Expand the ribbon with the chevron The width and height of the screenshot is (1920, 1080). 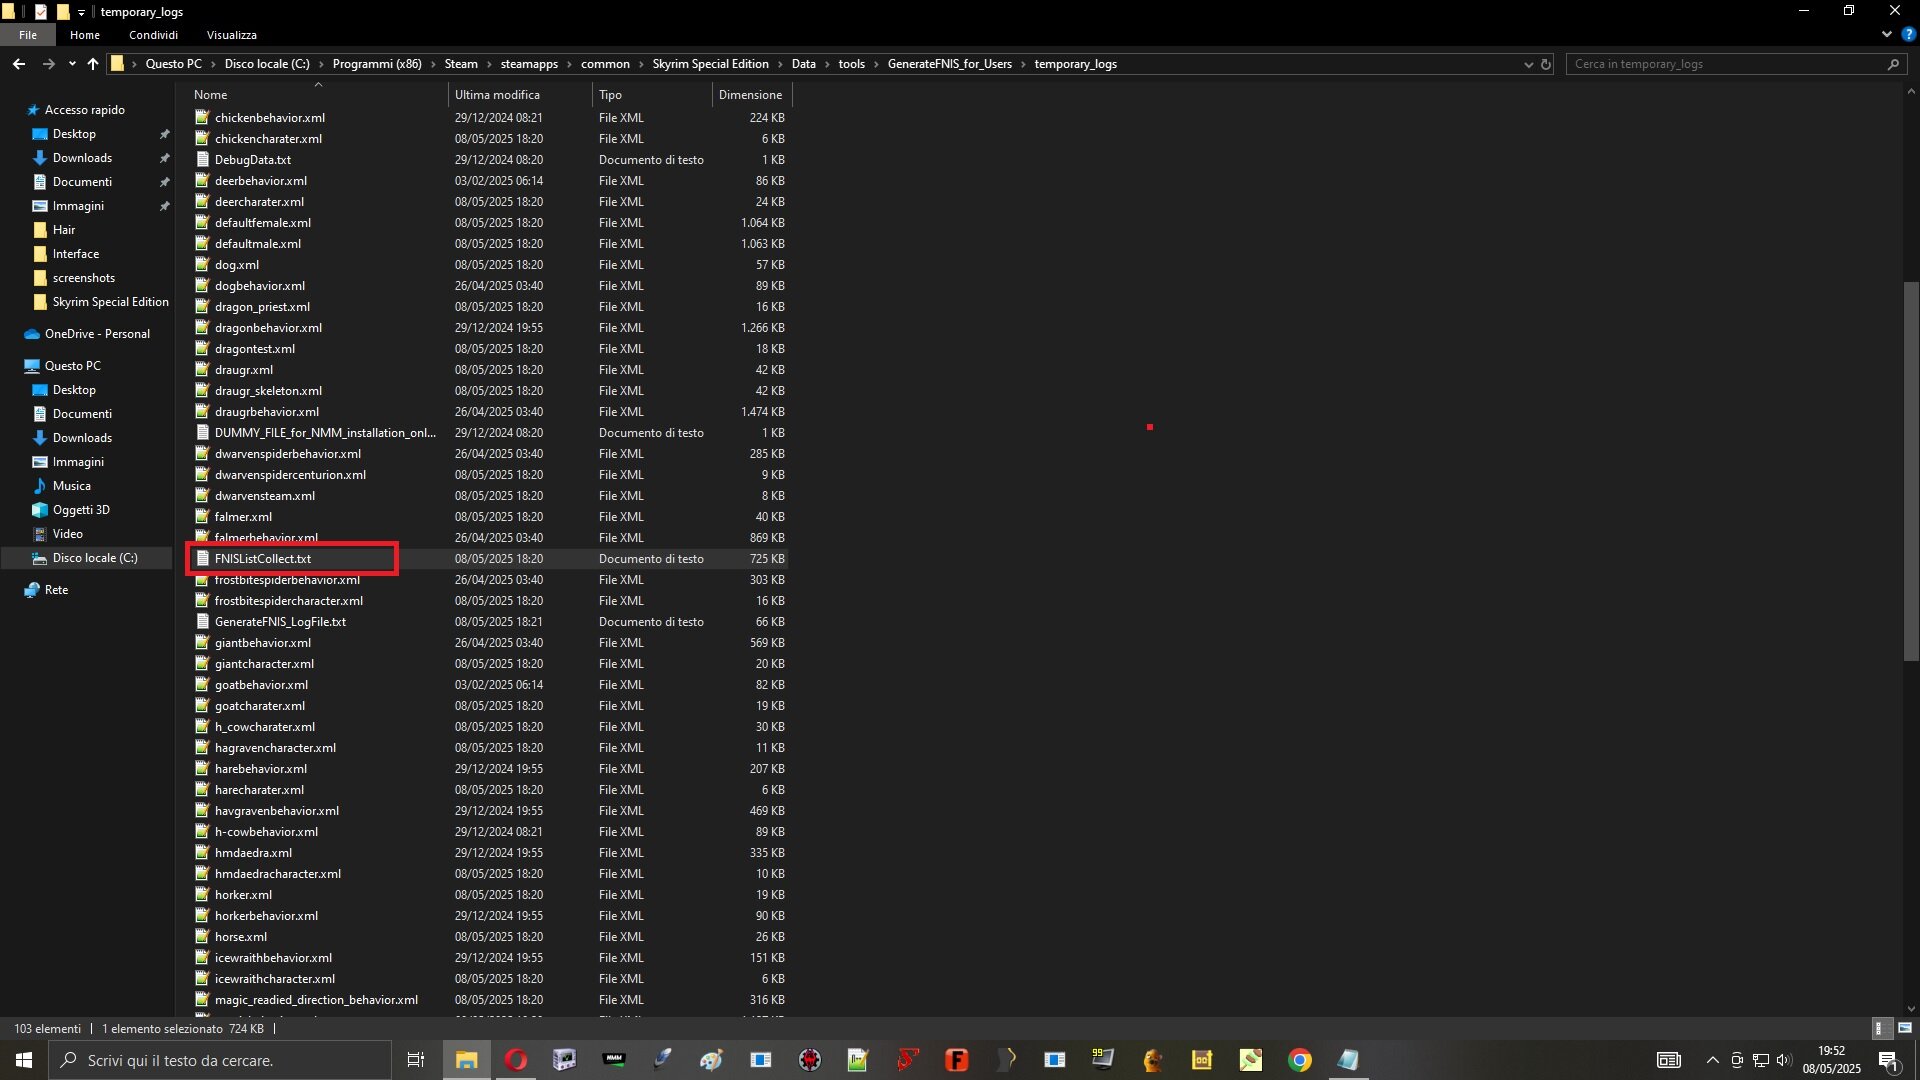click(1887, 34)
